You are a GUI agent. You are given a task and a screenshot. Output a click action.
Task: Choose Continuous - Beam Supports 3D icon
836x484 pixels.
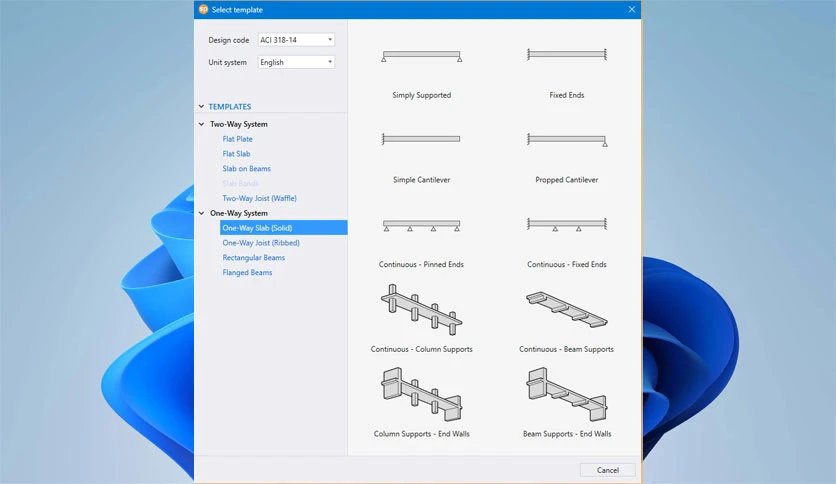(x=567, y=310)
